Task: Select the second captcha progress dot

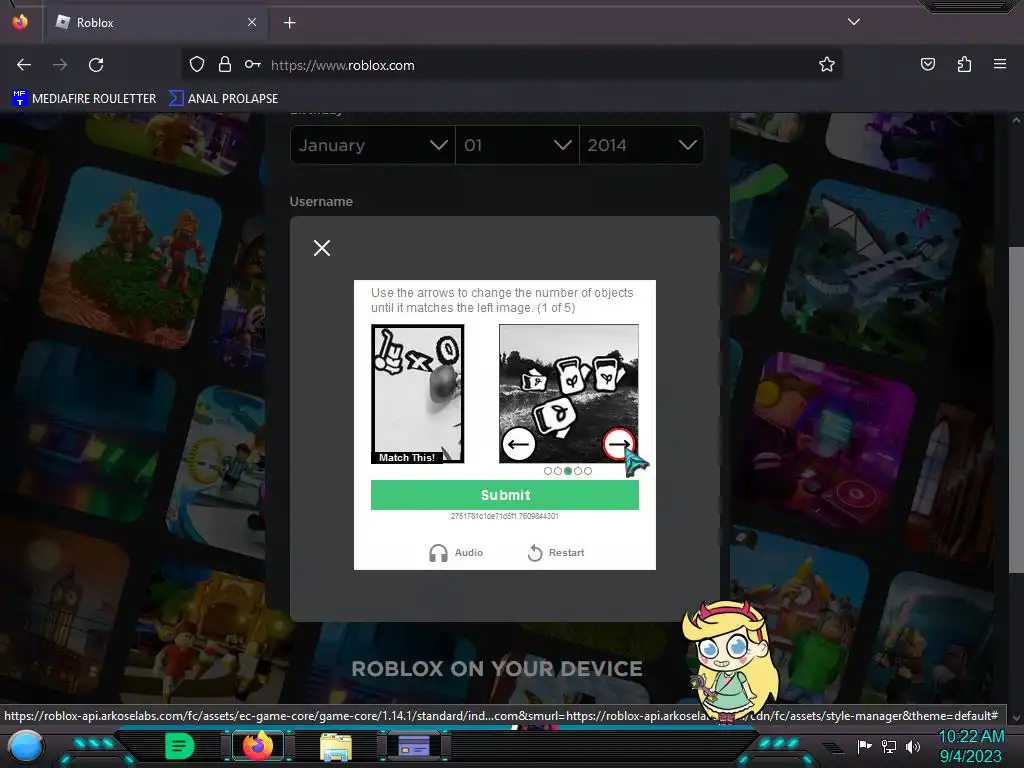Action: tap(558, 471)
